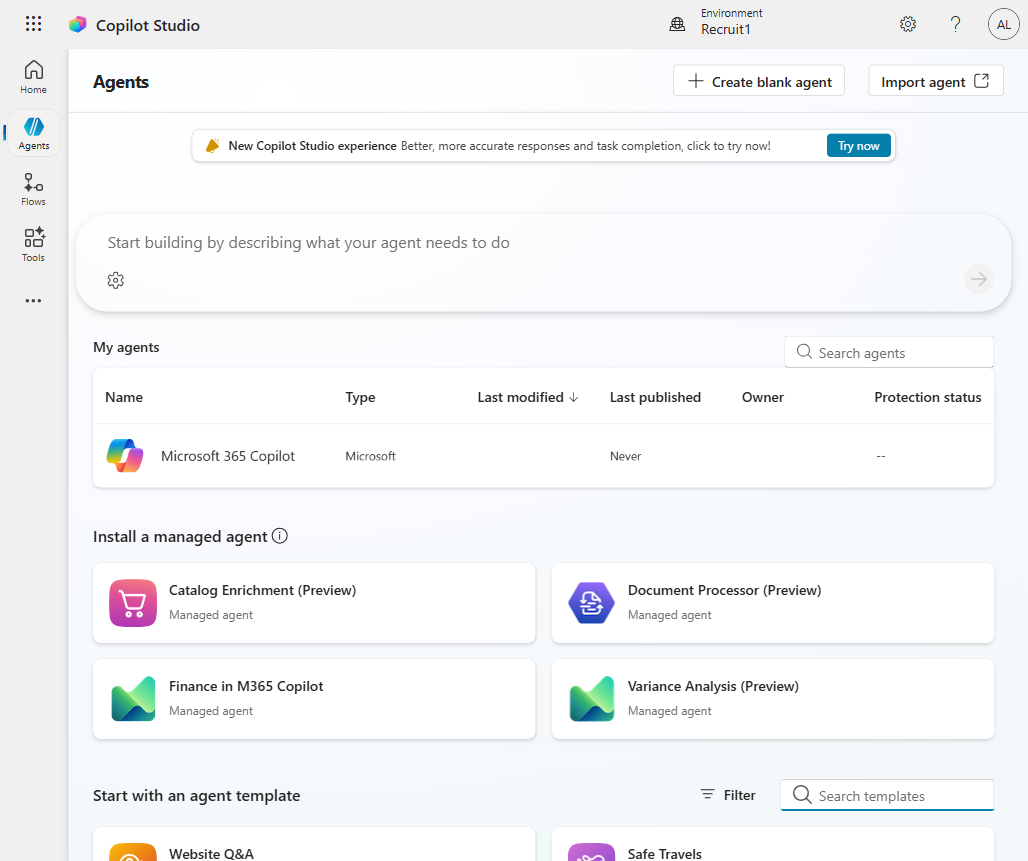
Task: Click the New Copilot Studio experience banner text
Action: pyautogui.click(x=312, y=146)
